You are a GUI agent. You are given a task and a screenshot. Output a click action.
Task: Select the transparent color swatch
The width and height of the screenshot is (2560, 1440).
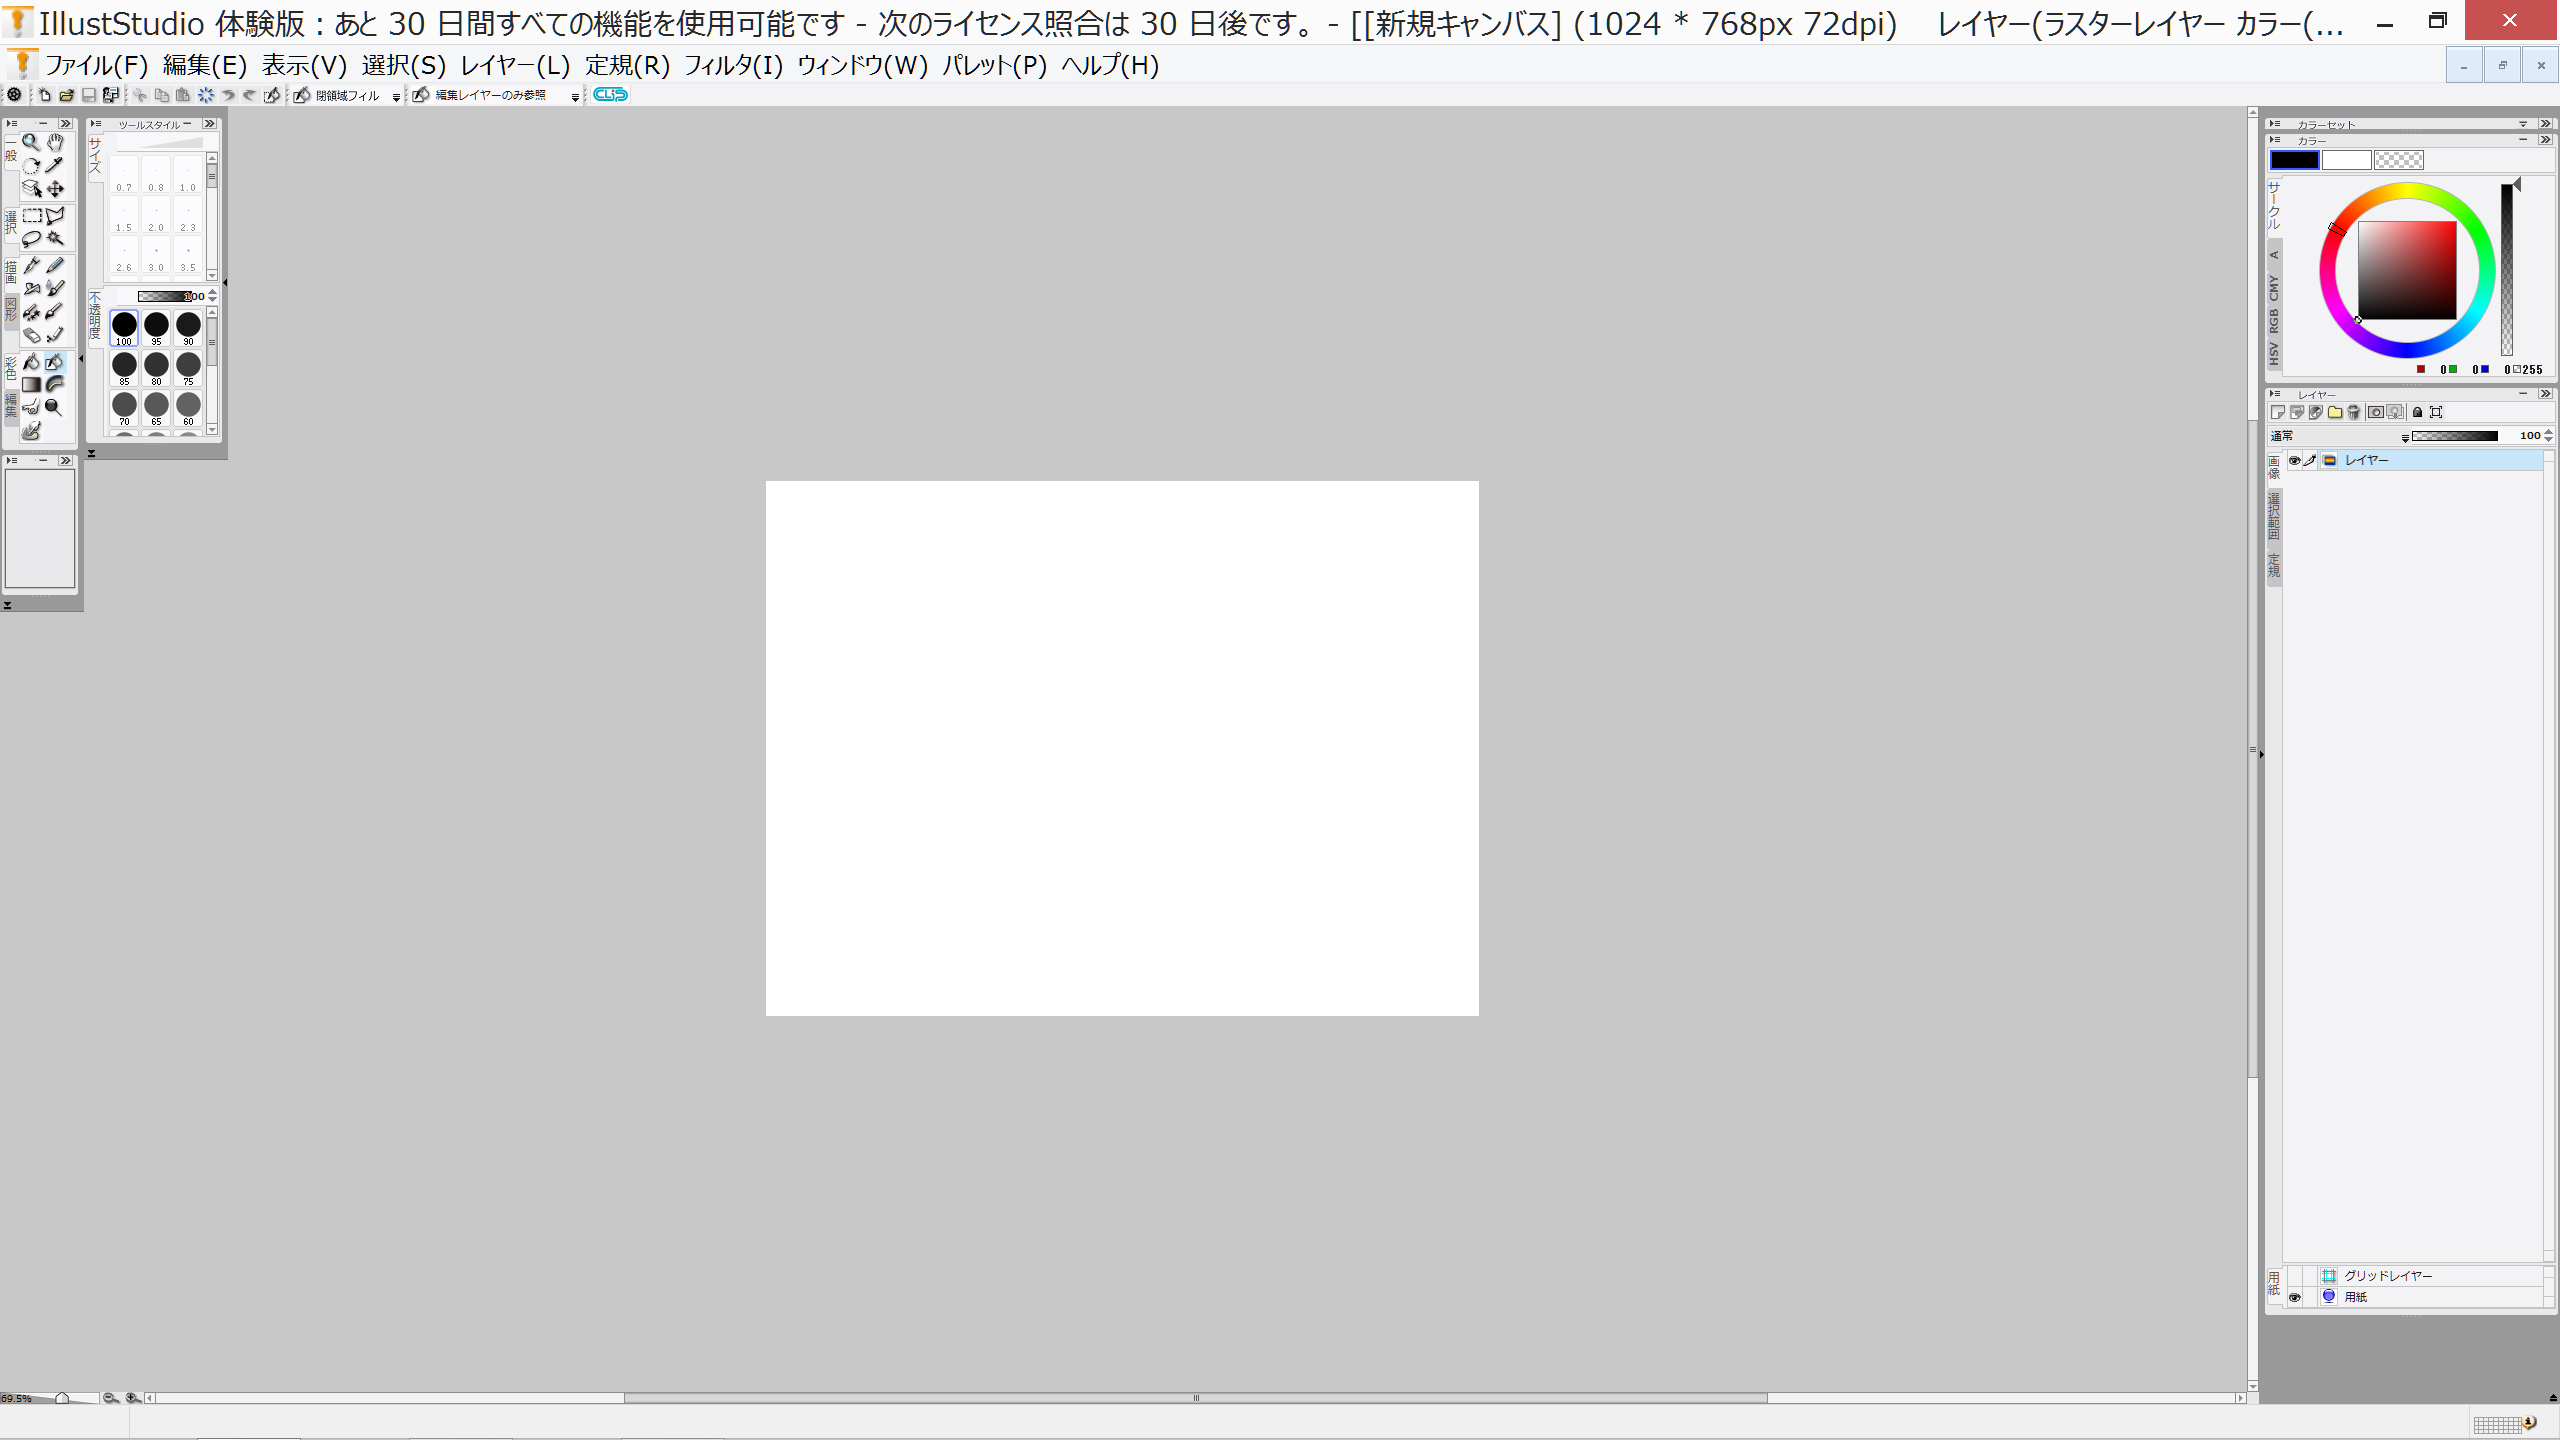pyautogui.click(x=2398, y=160)
